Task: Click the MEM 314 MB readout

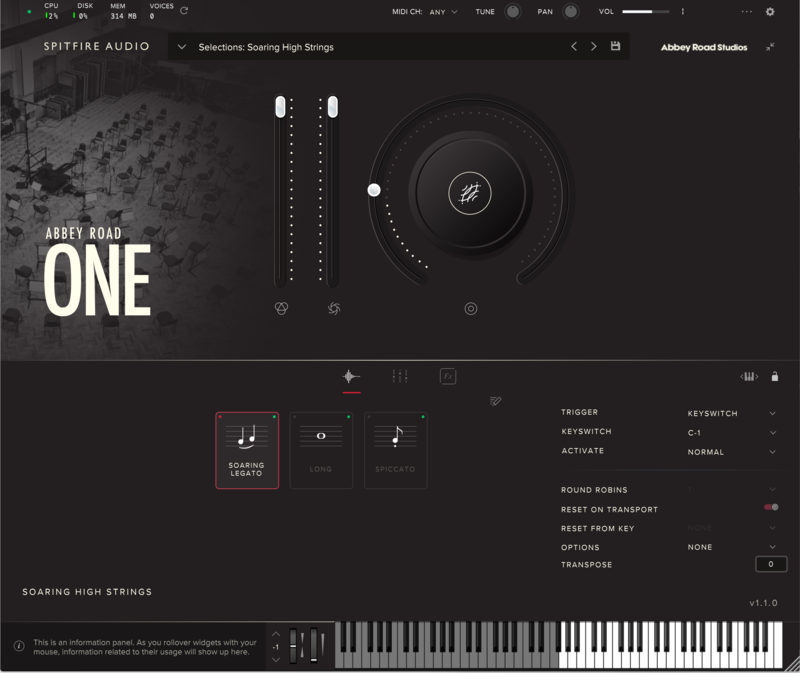Action: [123, 11]
